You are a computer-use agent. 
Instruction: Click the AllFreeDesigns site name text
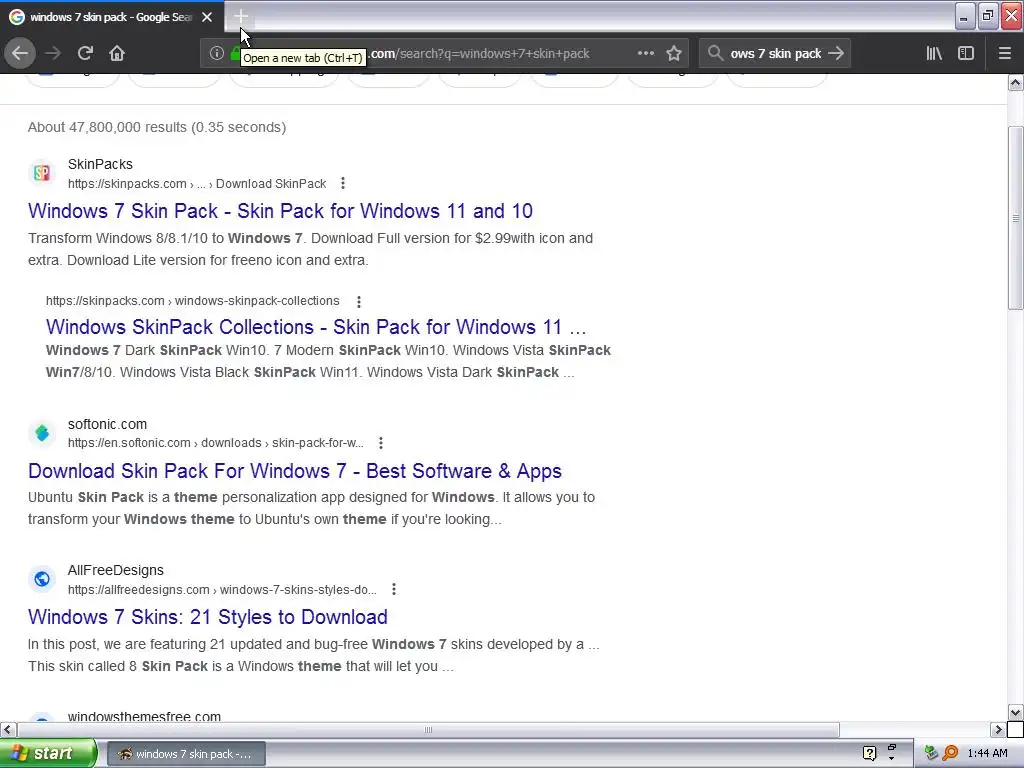(x=116, y=570)
